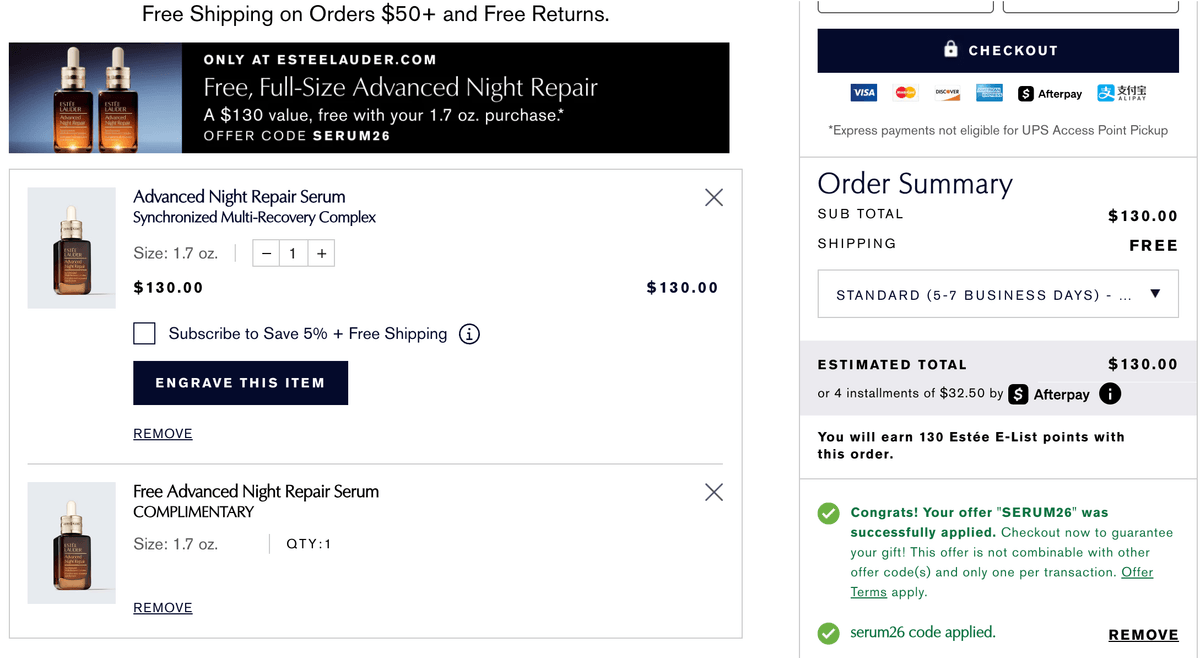This screenshot has height=658, width=1200.
Task: Click Afterpay installments info icon
Action: (x=1109, y=394)
